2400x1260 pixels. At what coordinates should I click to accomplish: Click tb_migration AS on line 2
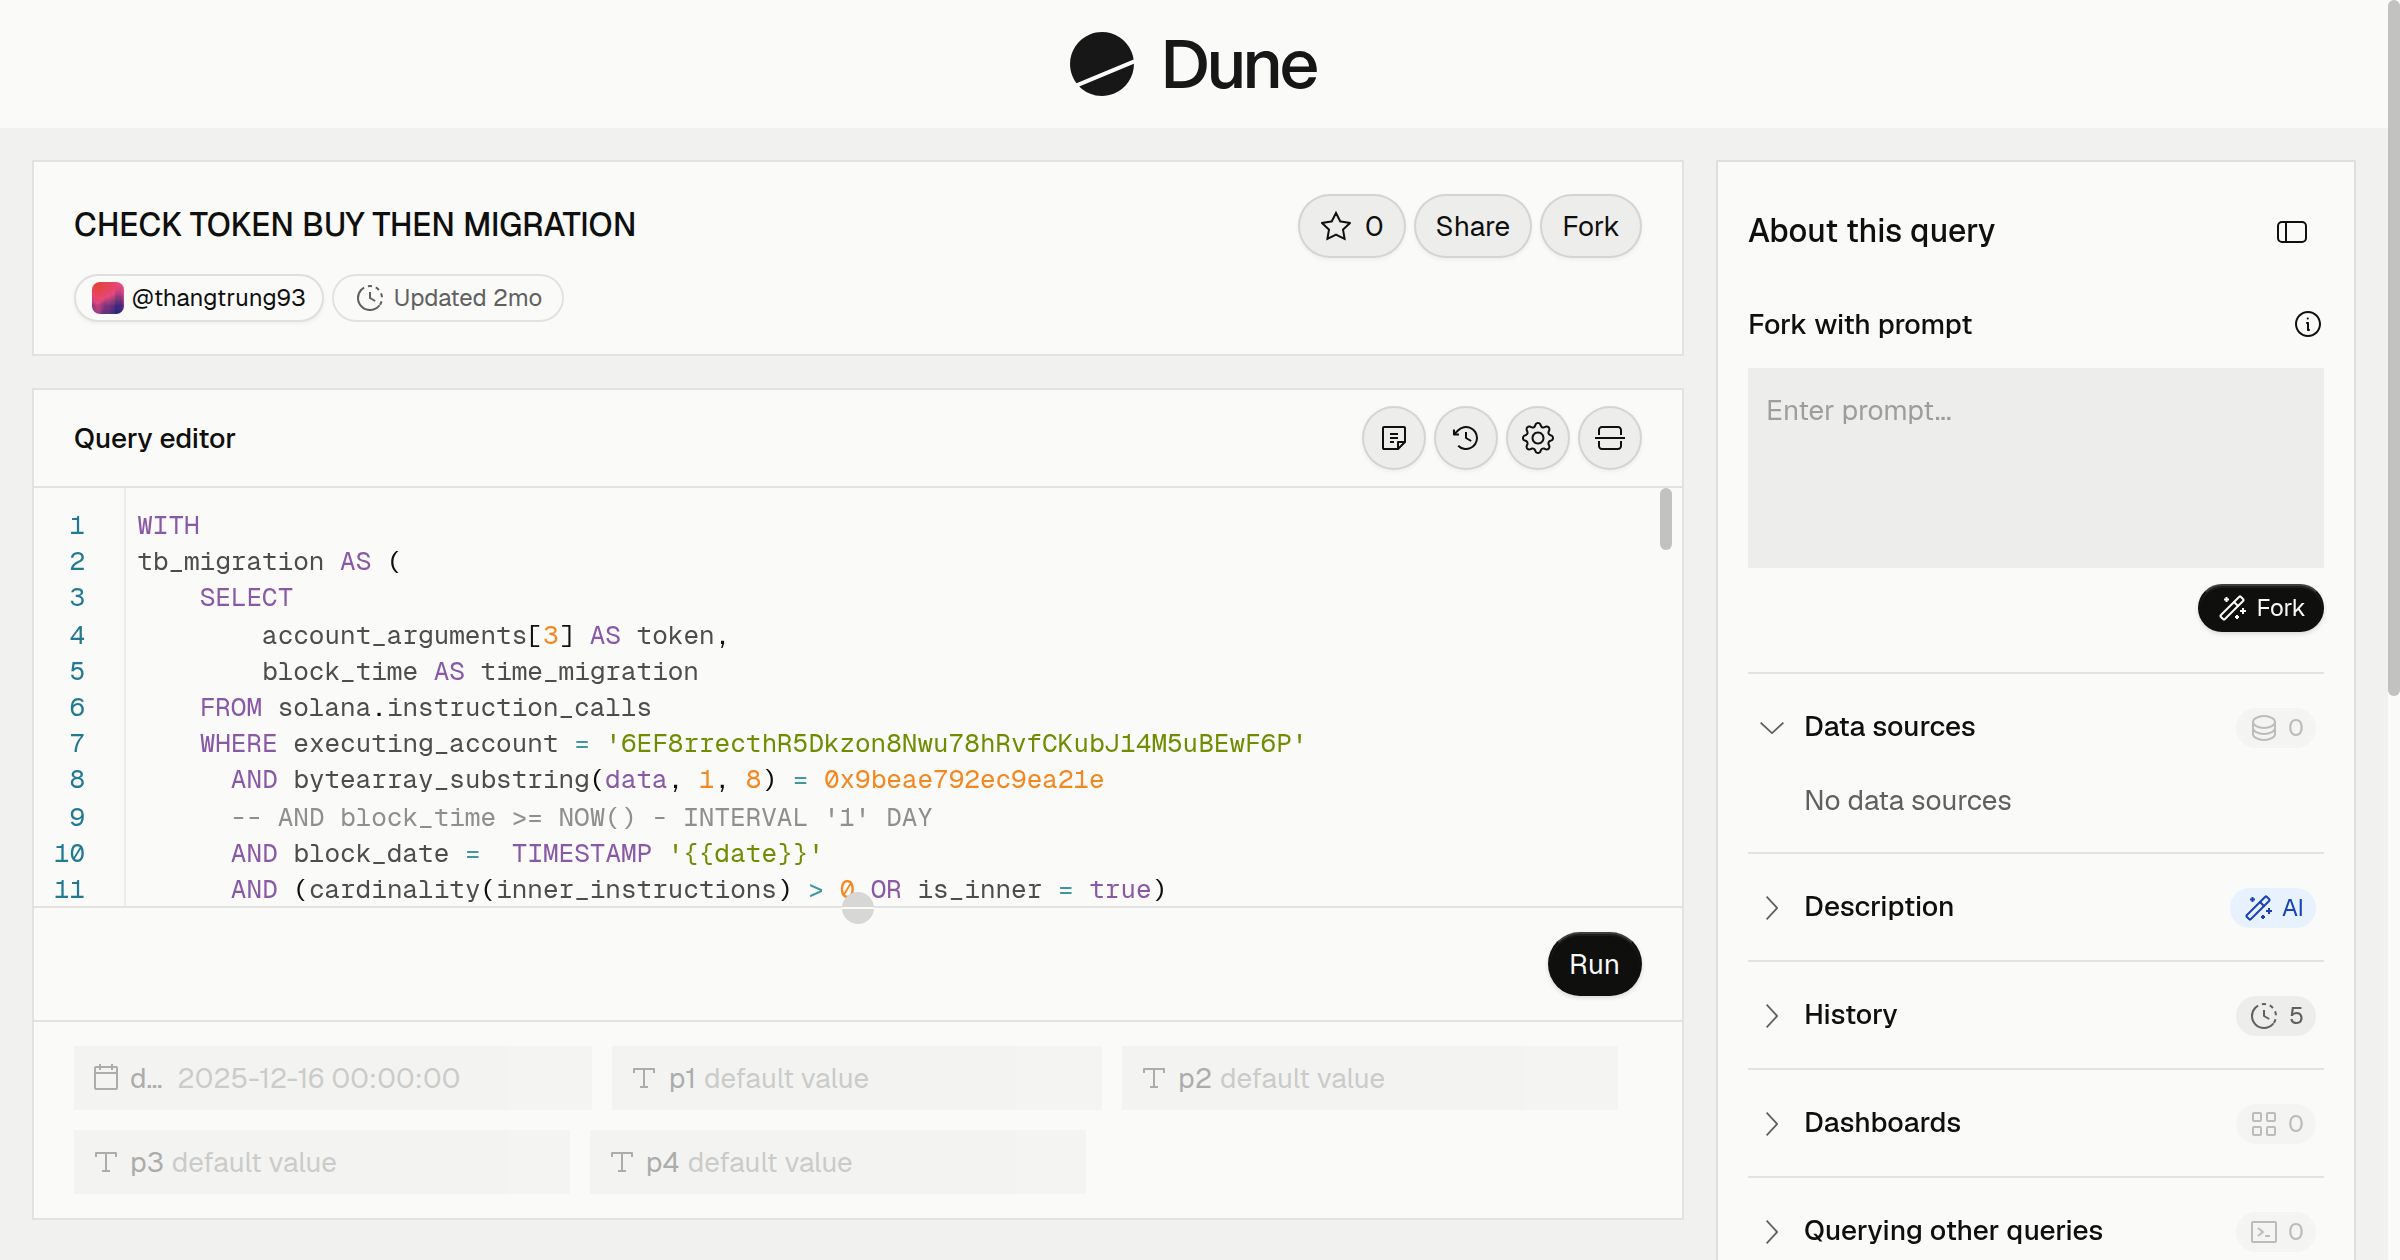click(x=254, y=562)
